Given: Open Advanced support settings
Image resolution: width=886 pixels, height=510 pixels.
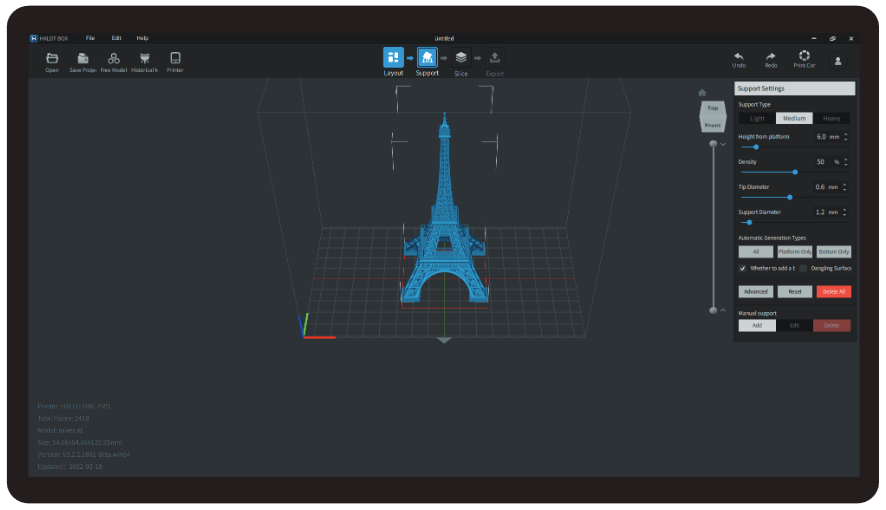Looking at the screenshot, I should (x=755, y=292).
